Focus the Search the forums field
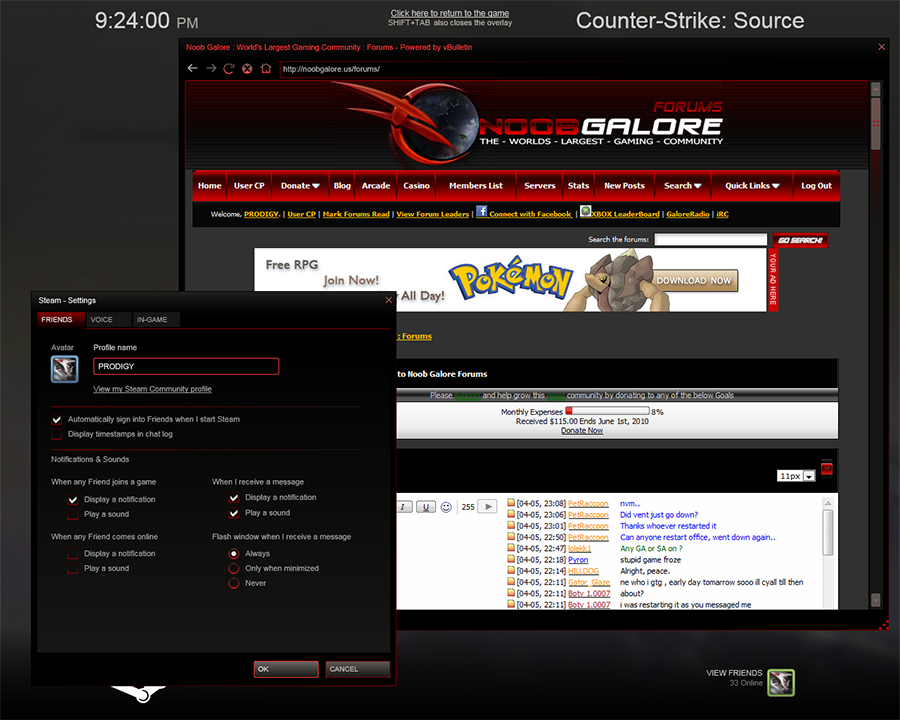The height and width of the screenshot is (720, 900). [x=711, y=239]
